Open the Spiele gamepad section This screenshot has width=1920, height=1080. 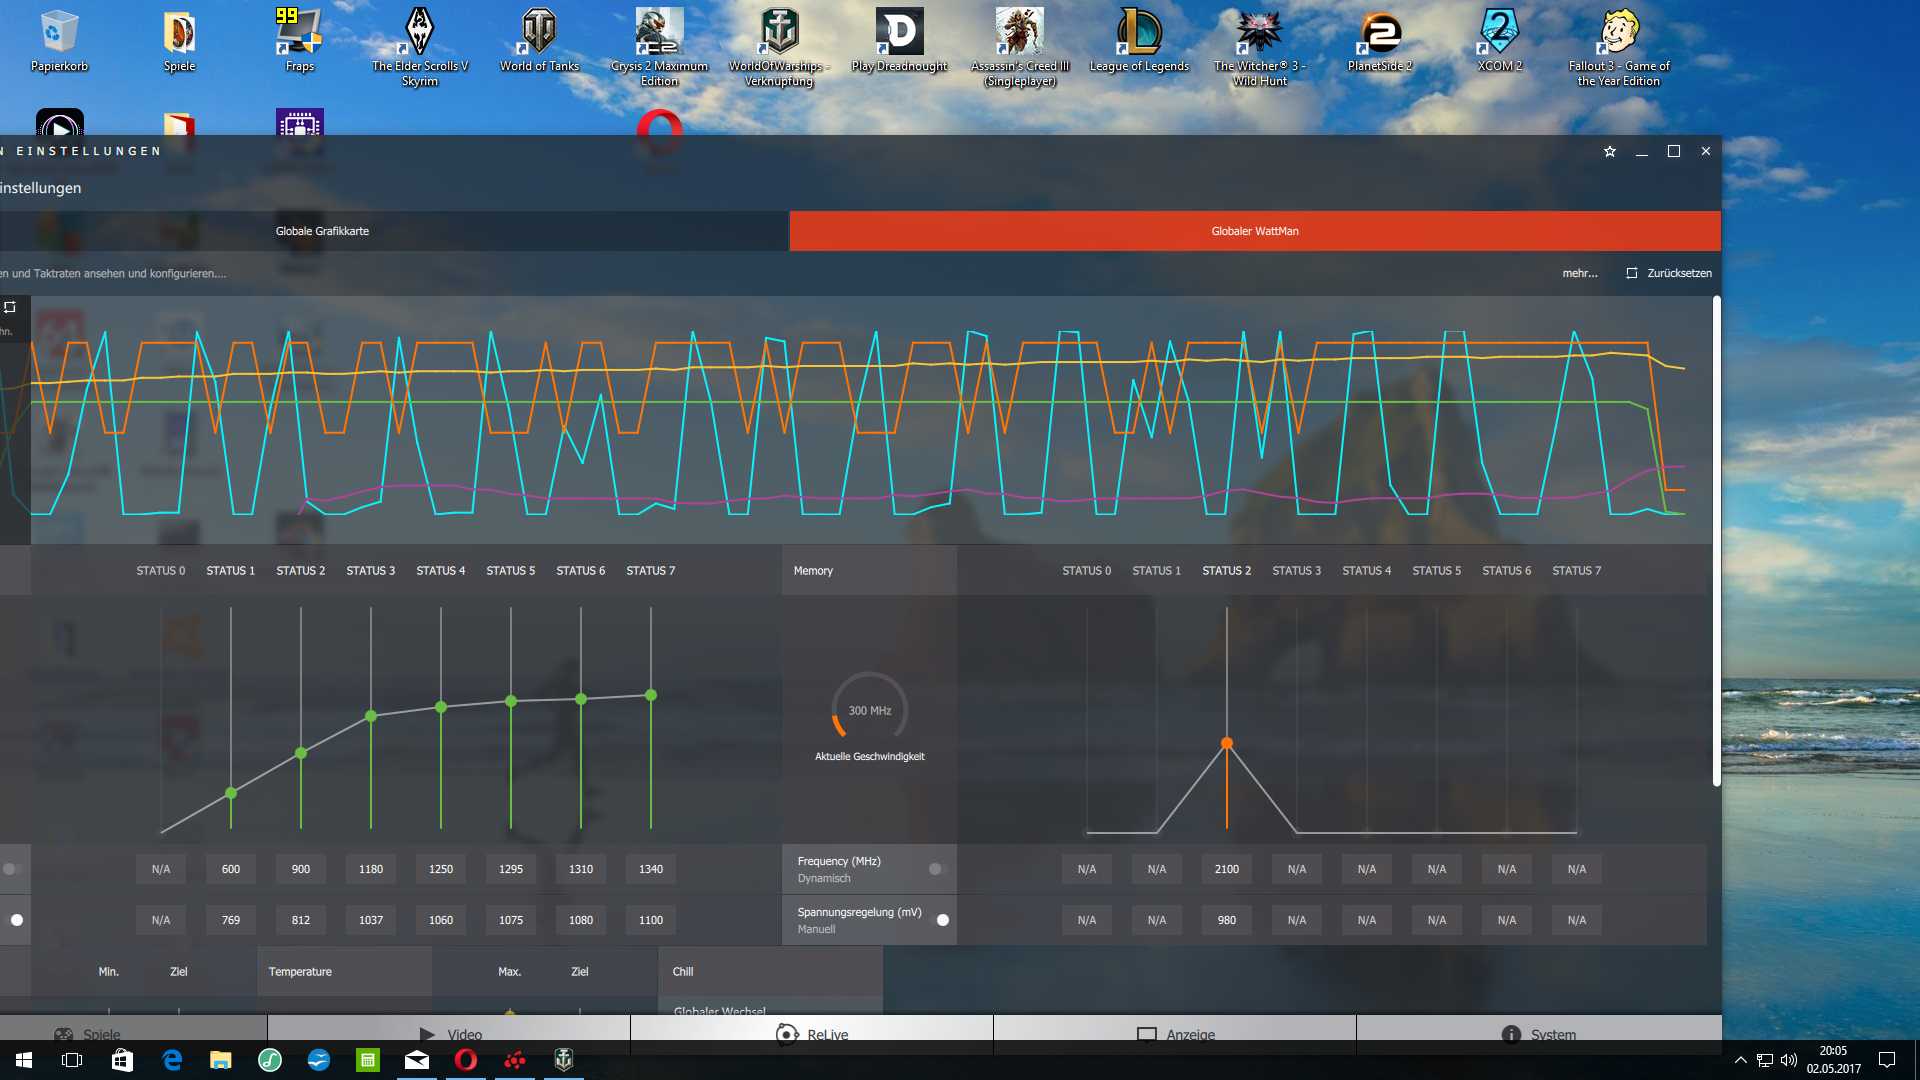(87, 1034)
